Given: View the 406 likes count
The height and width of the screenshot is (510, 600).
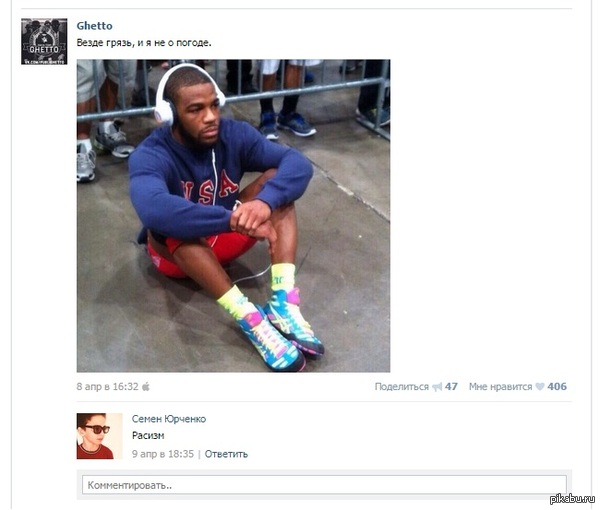Looking at the screenshot, I should [557, 387].
